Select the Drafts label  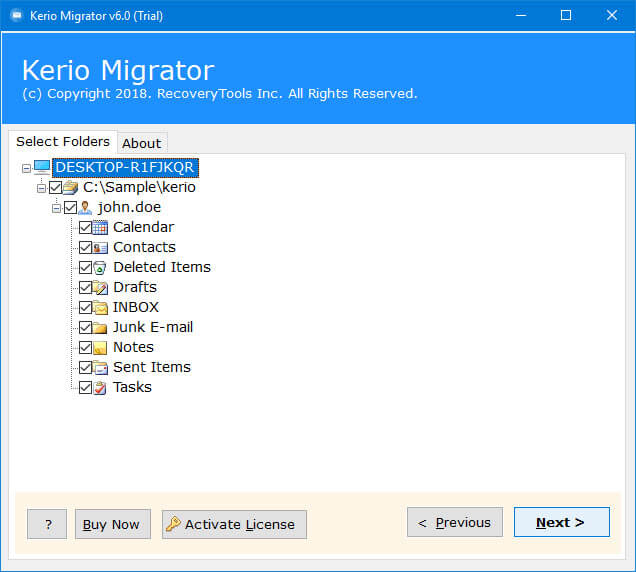pyautogui.click(x=135, y=287)
